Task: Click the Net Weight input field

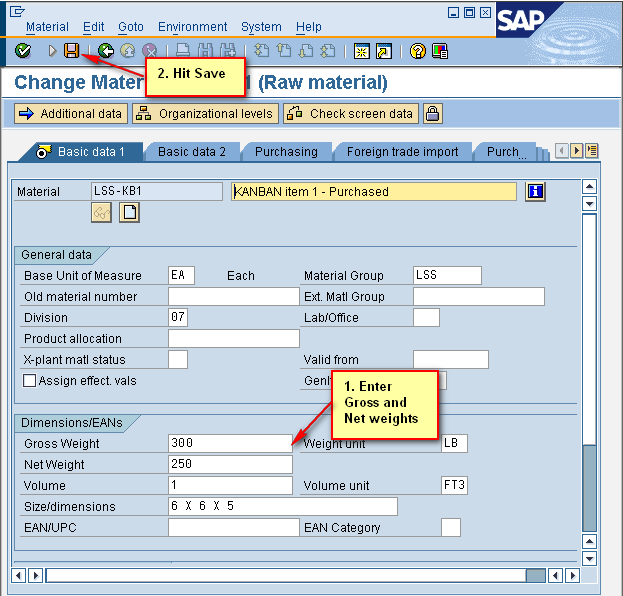Action: coord(230,464)
